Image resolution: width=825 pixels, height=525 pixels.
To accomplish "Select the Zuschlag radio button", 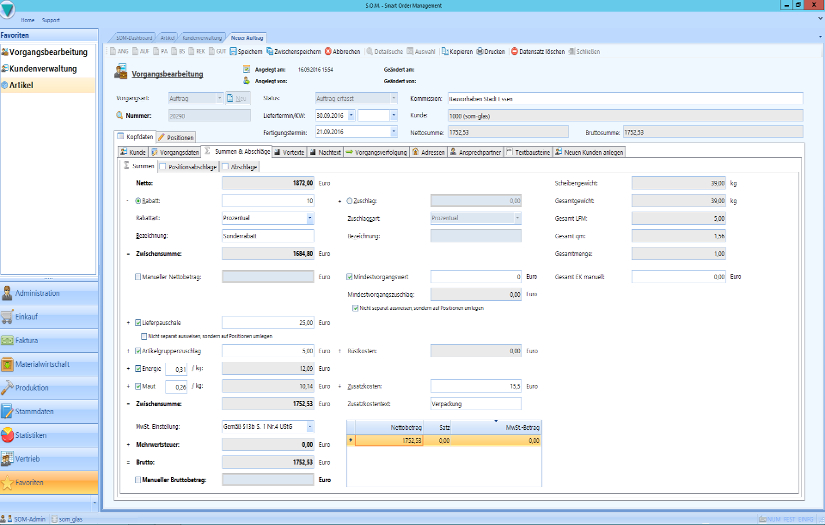I will tap(348, 200).
